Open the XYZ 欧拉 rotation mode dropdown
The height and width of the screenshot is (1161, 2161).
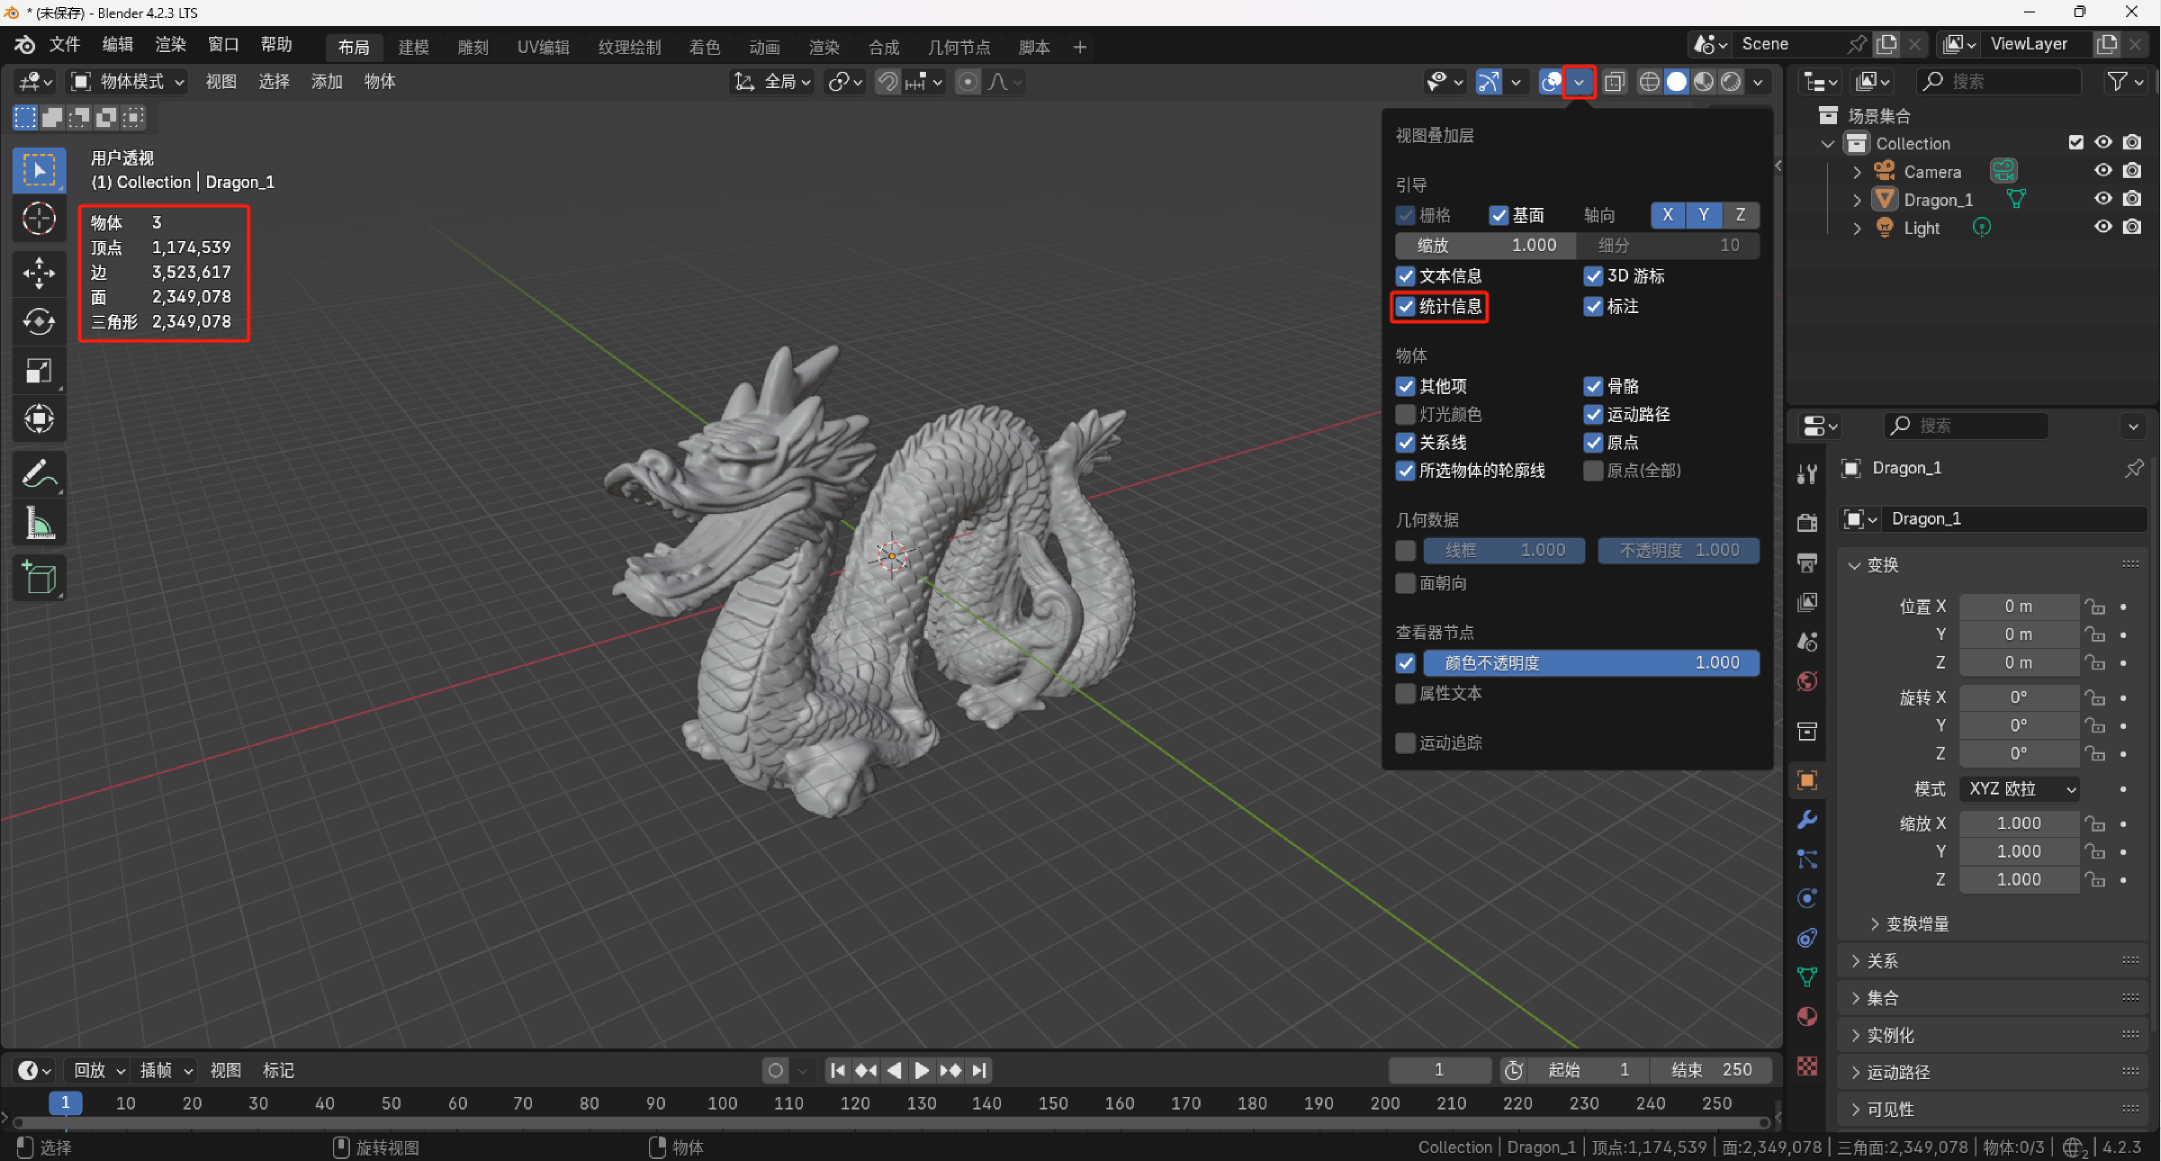[2020, 789]
